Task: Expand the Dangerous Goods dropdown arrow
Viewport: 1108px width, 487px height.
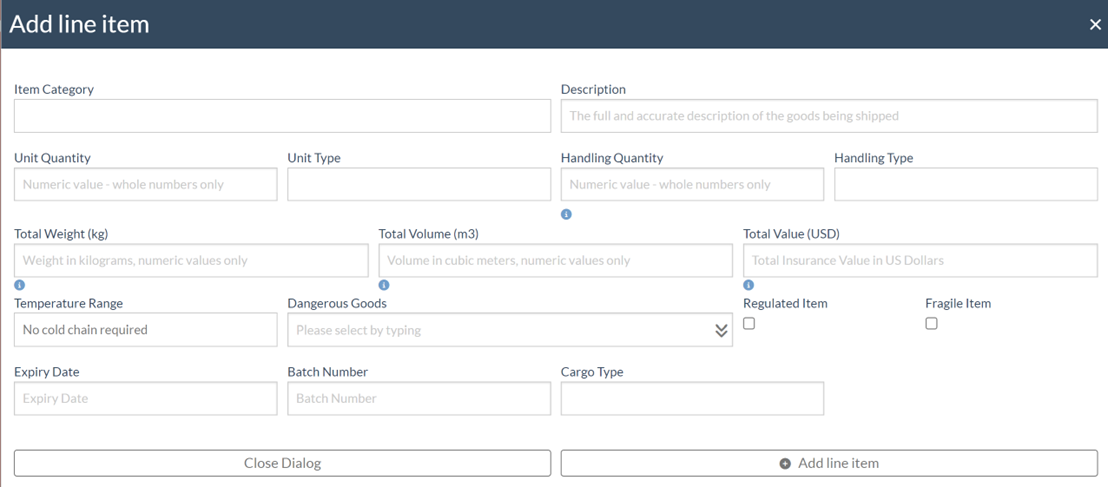Action: click(x=721, y=330)
